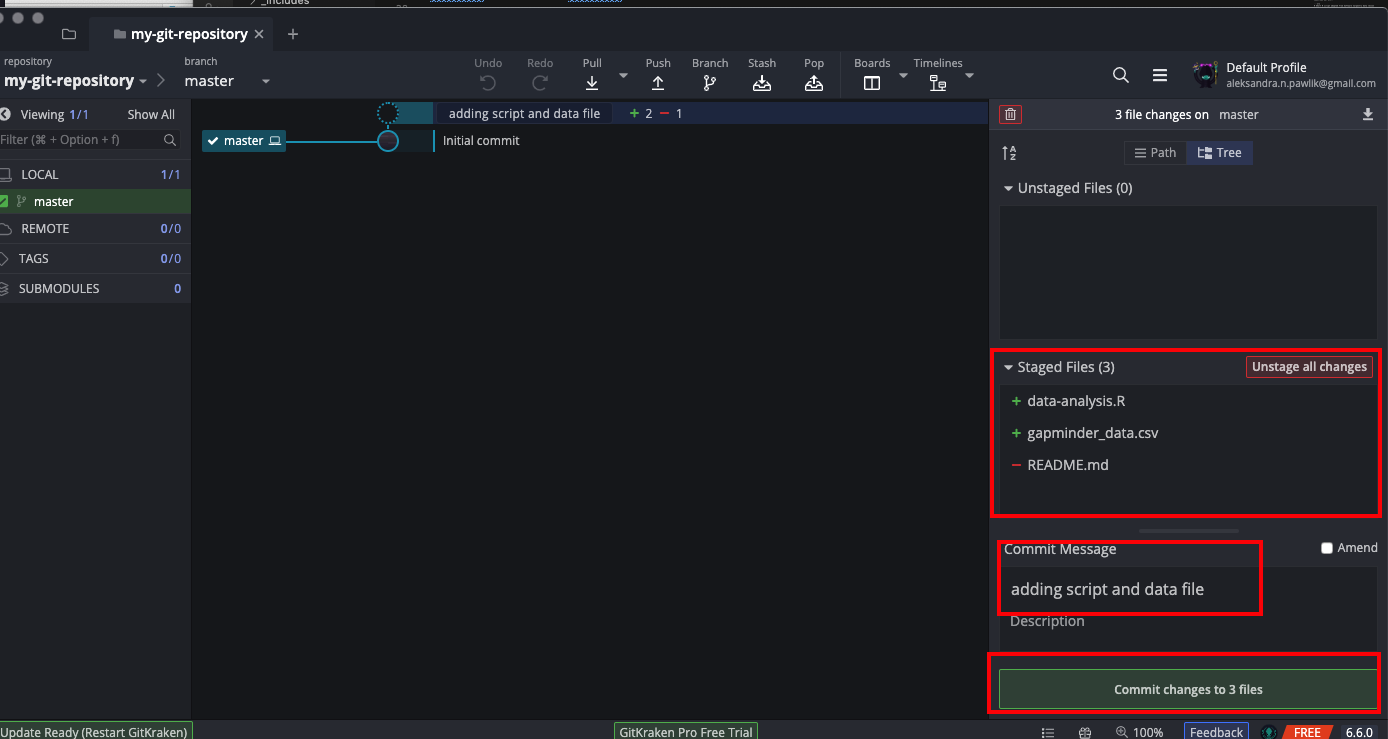Discard all changes with trash icon
The image size is (1388, 739).
point(1010,114)
